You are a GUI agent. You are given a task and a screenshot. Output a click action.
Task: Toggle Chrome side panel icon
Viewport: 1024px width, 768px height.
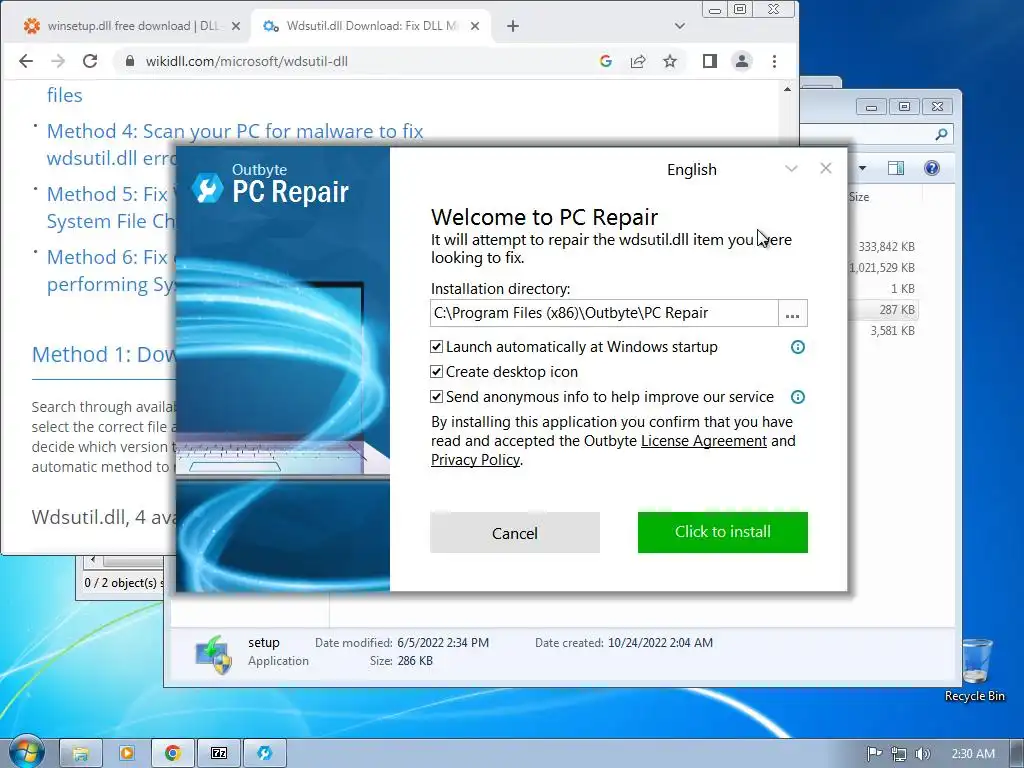coord(710,61)
